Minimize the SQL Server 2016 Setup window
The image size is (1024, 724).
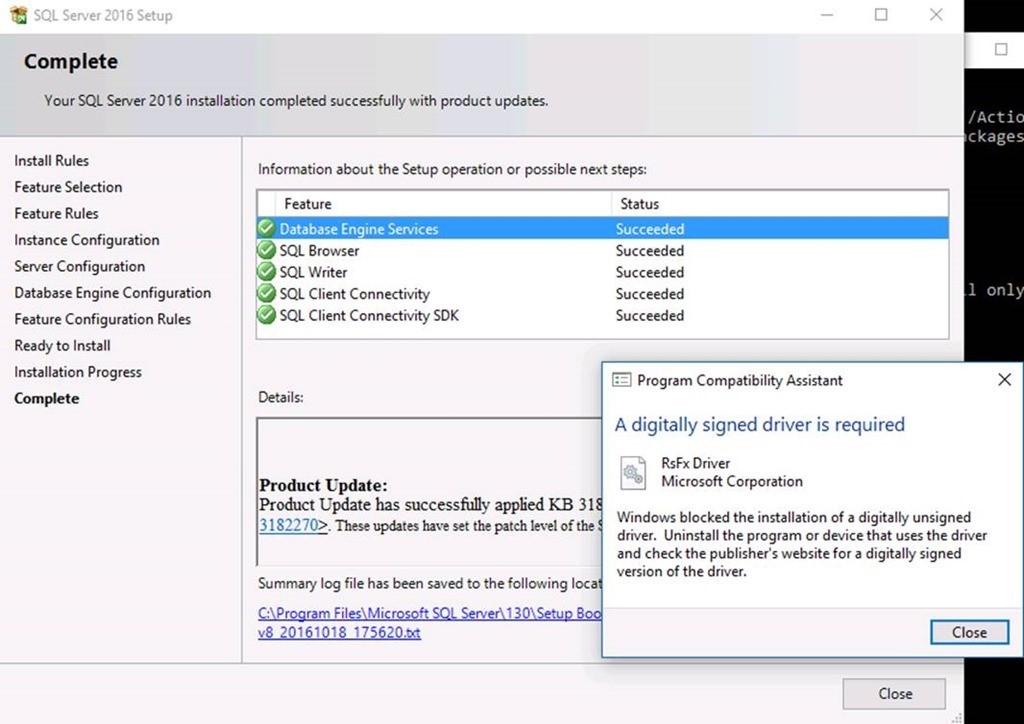click(827, 14)
